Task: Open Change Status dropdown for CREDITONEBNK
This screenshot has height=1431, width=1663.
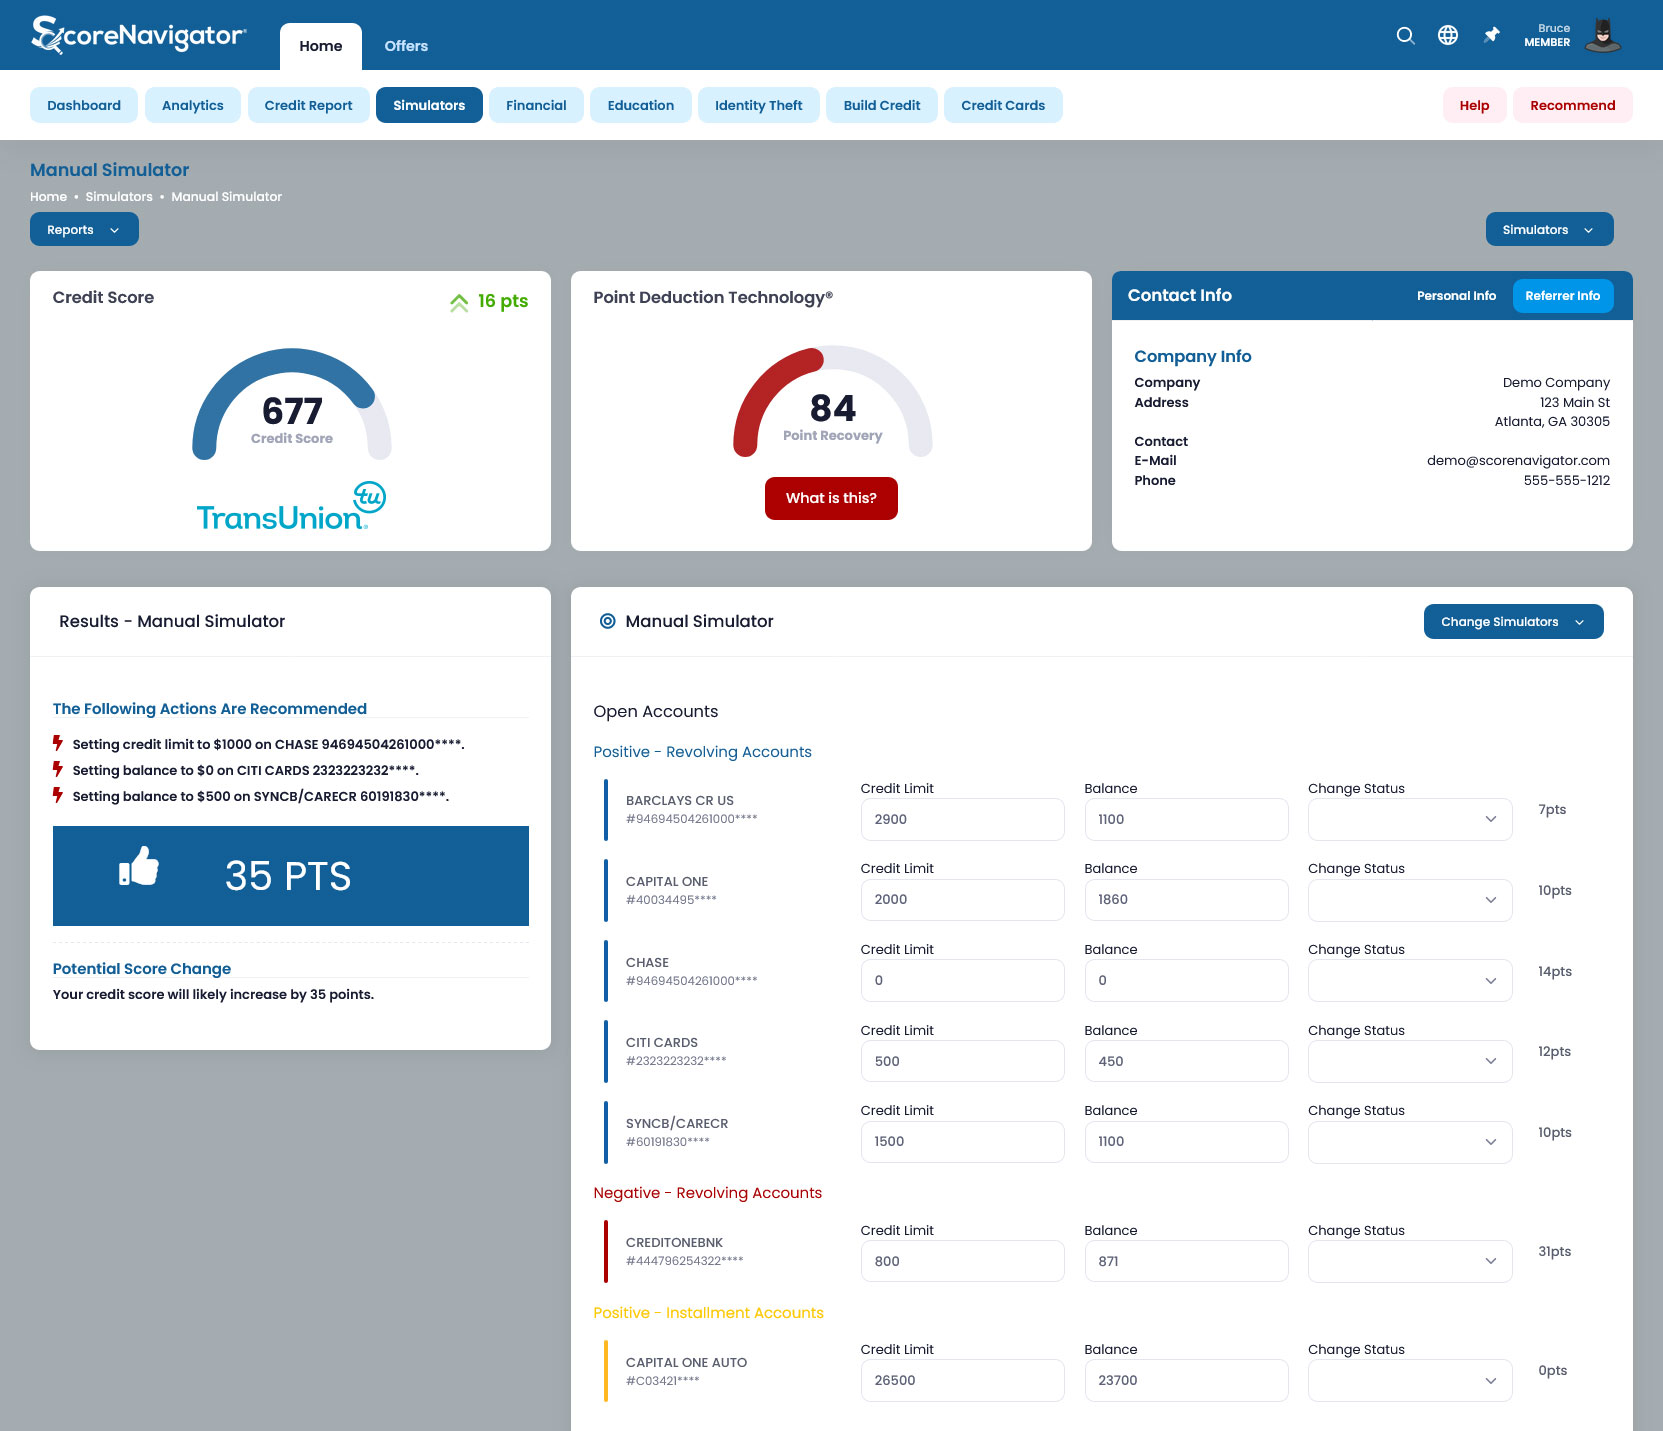Action: [1410, 1261]
